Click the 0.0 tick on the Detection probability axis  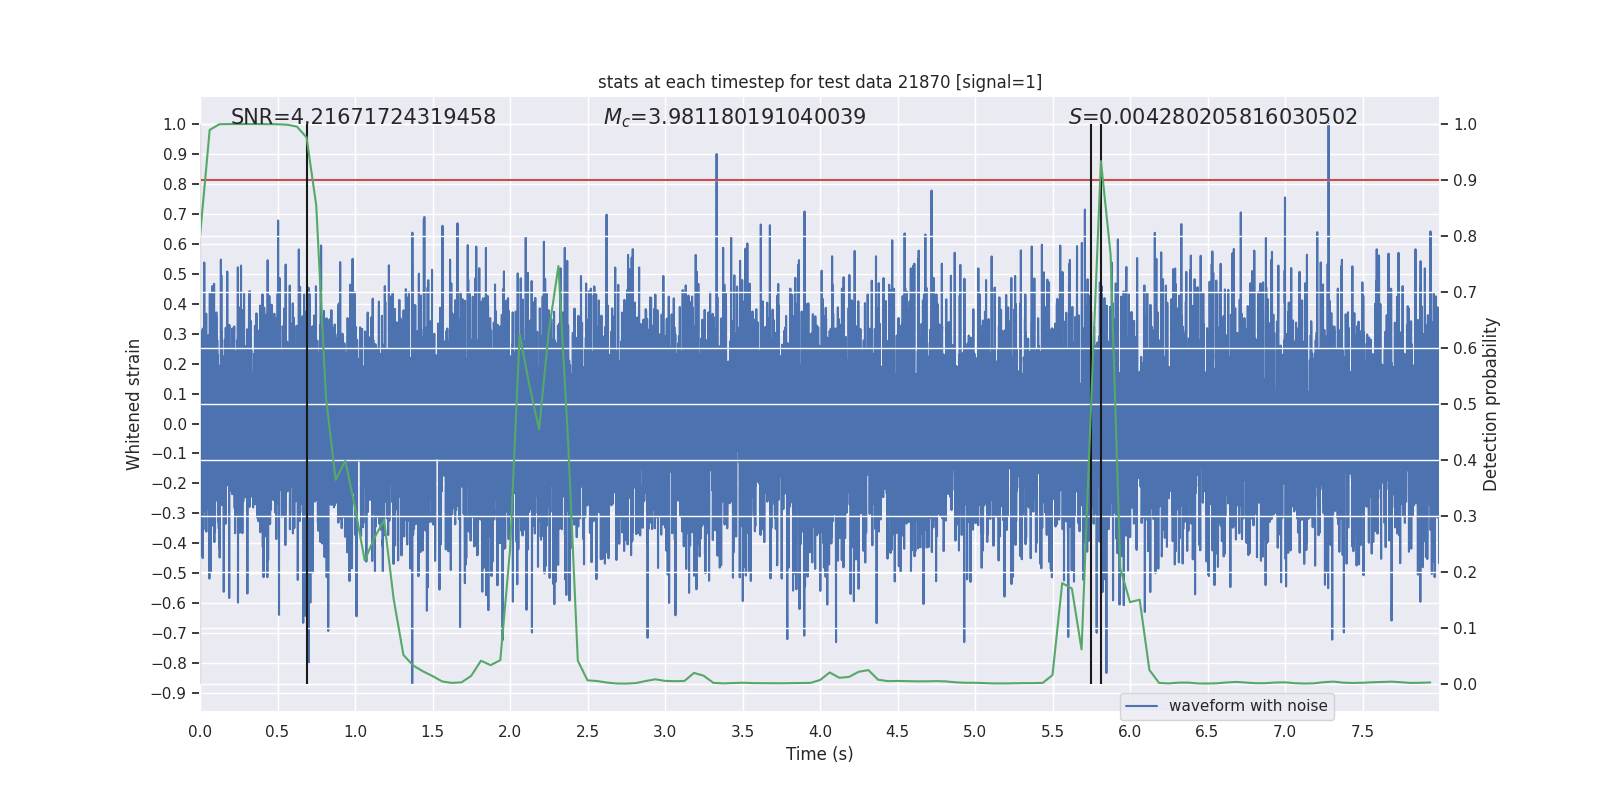pos(1465,685)
